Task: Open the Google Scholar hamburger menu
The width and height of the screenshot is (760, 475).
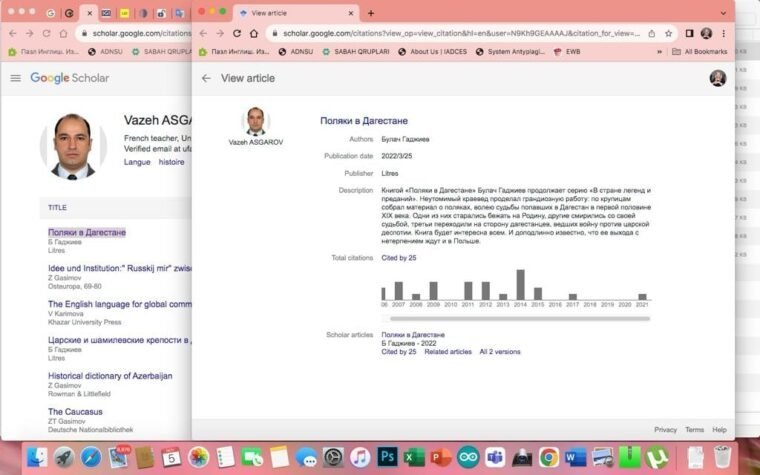Action: [15, 78]
